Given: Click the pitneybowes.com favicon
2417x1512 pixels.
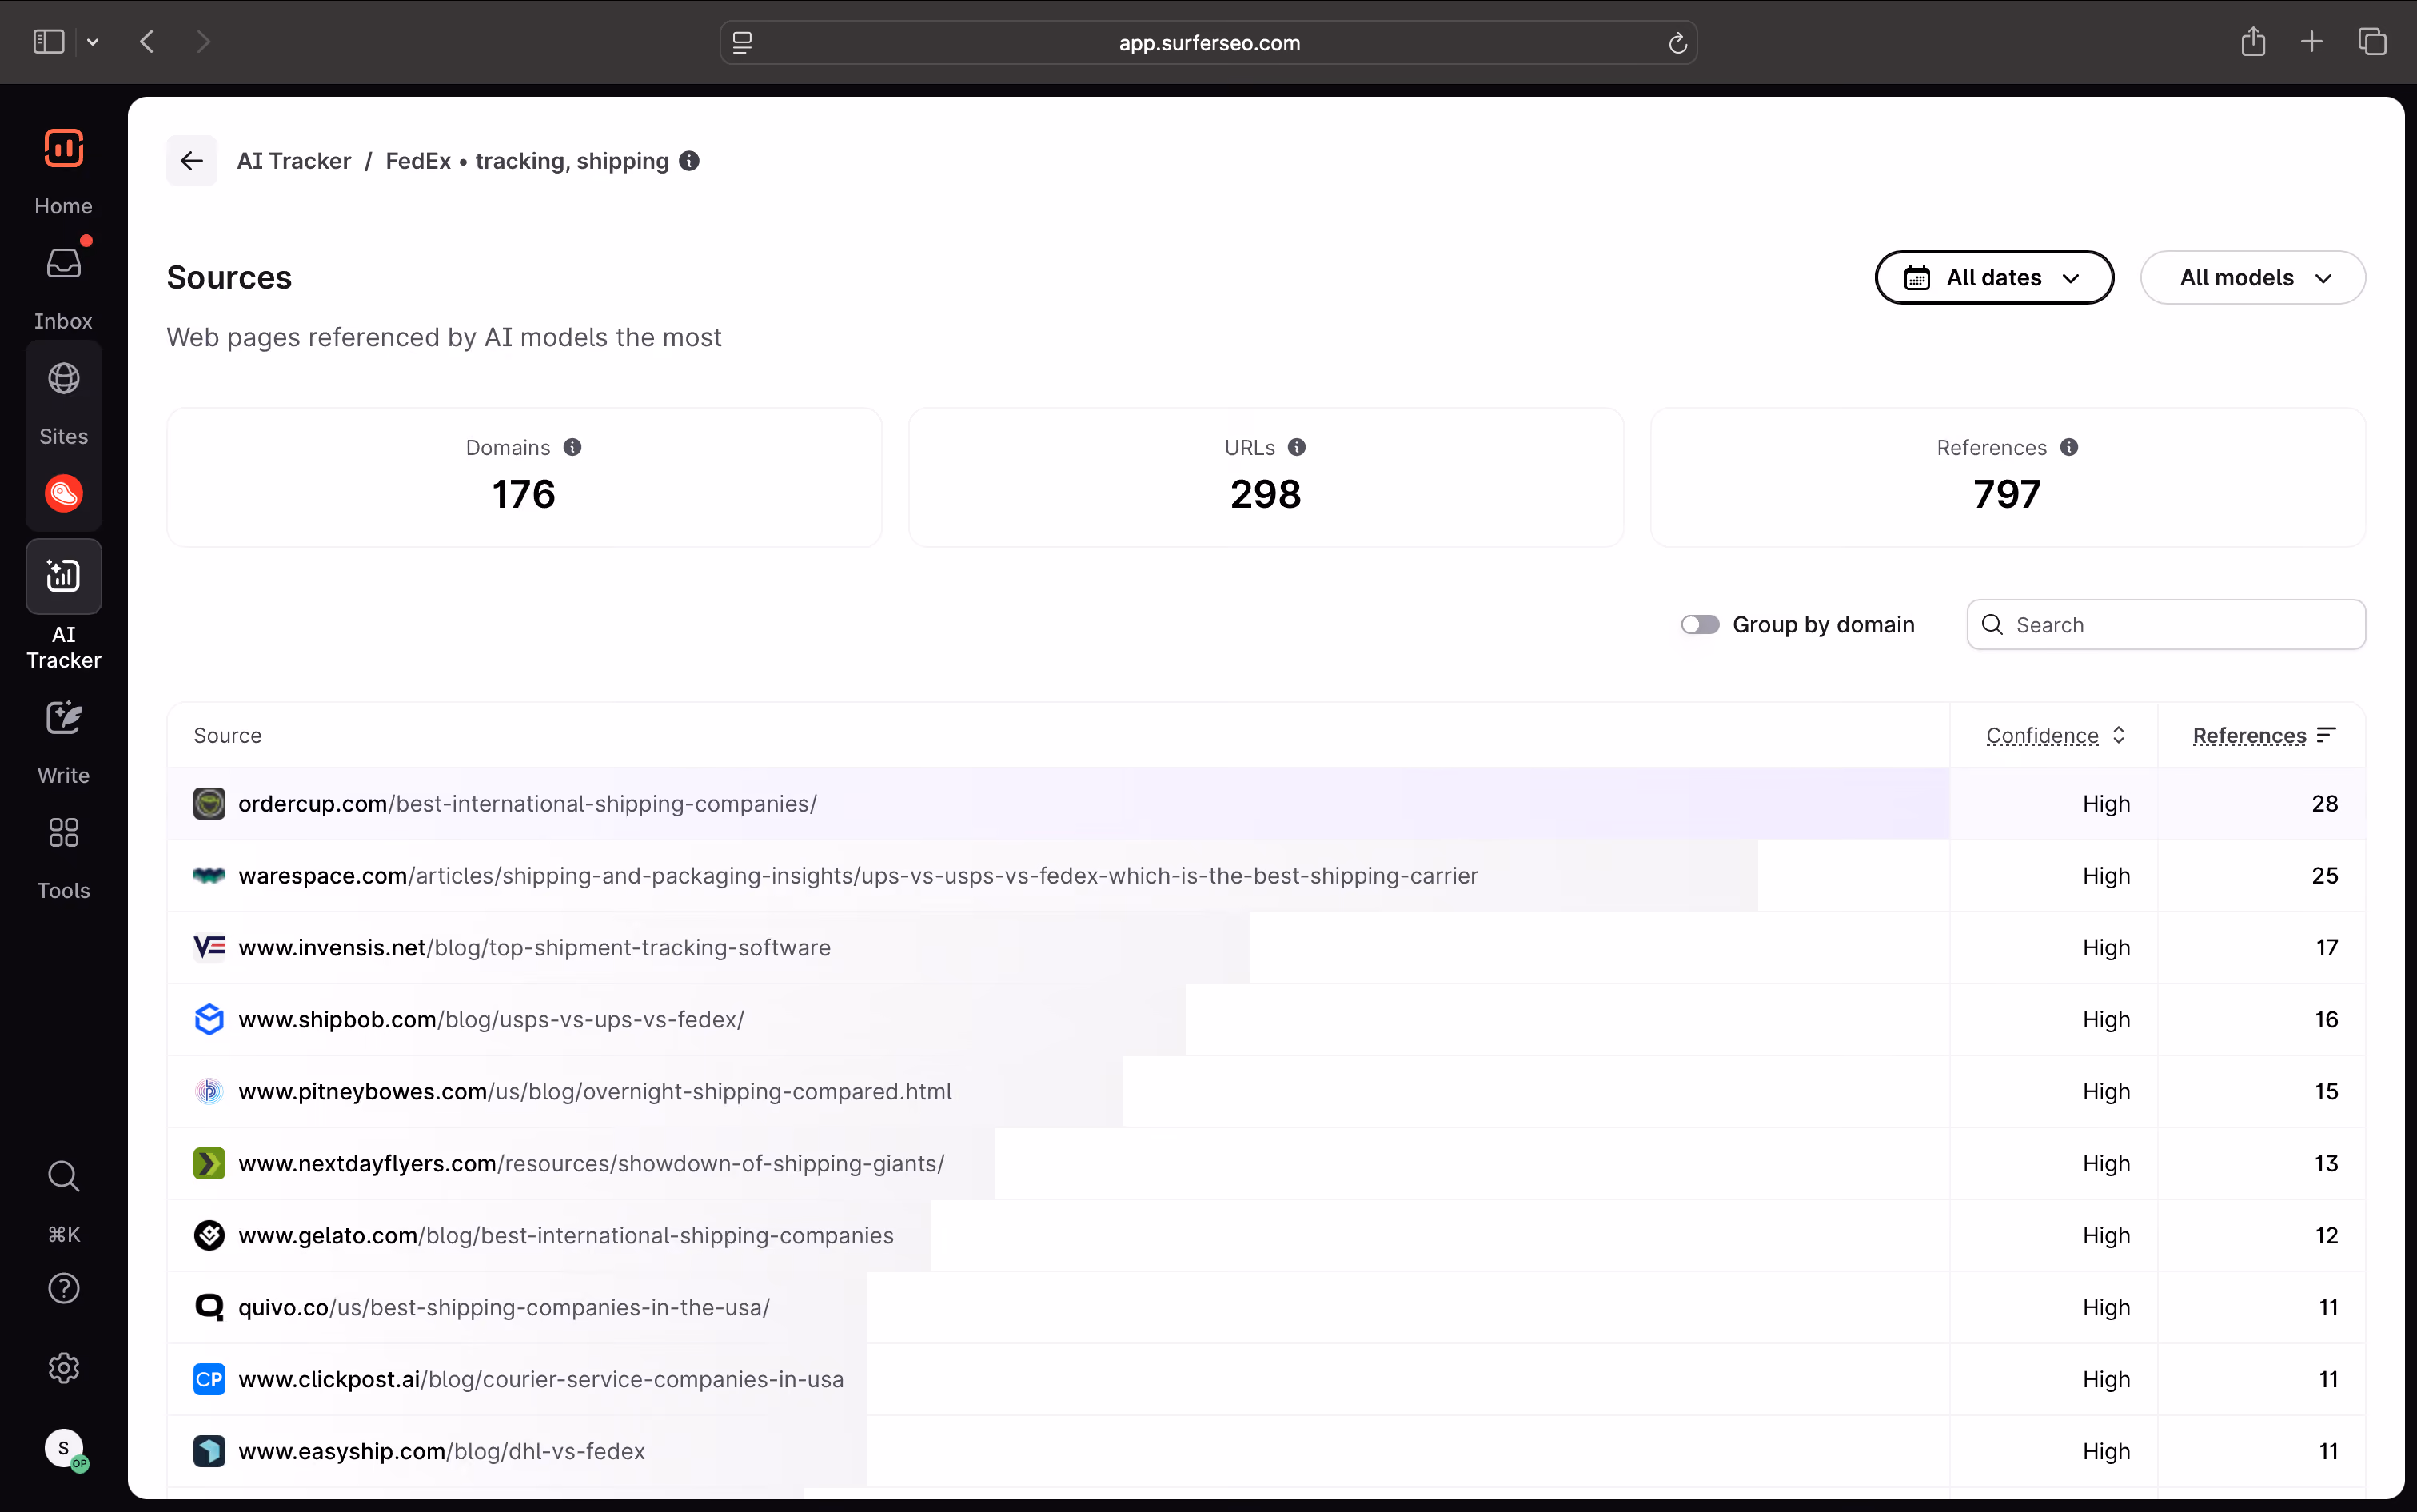Looking at the screenshot, I should coord(209,1091).
